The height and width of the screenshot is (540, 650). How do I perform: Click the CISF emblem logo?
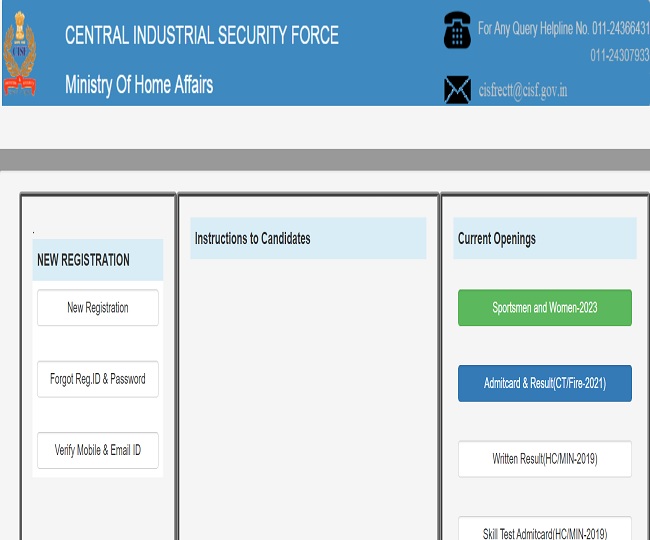(19, 53)
